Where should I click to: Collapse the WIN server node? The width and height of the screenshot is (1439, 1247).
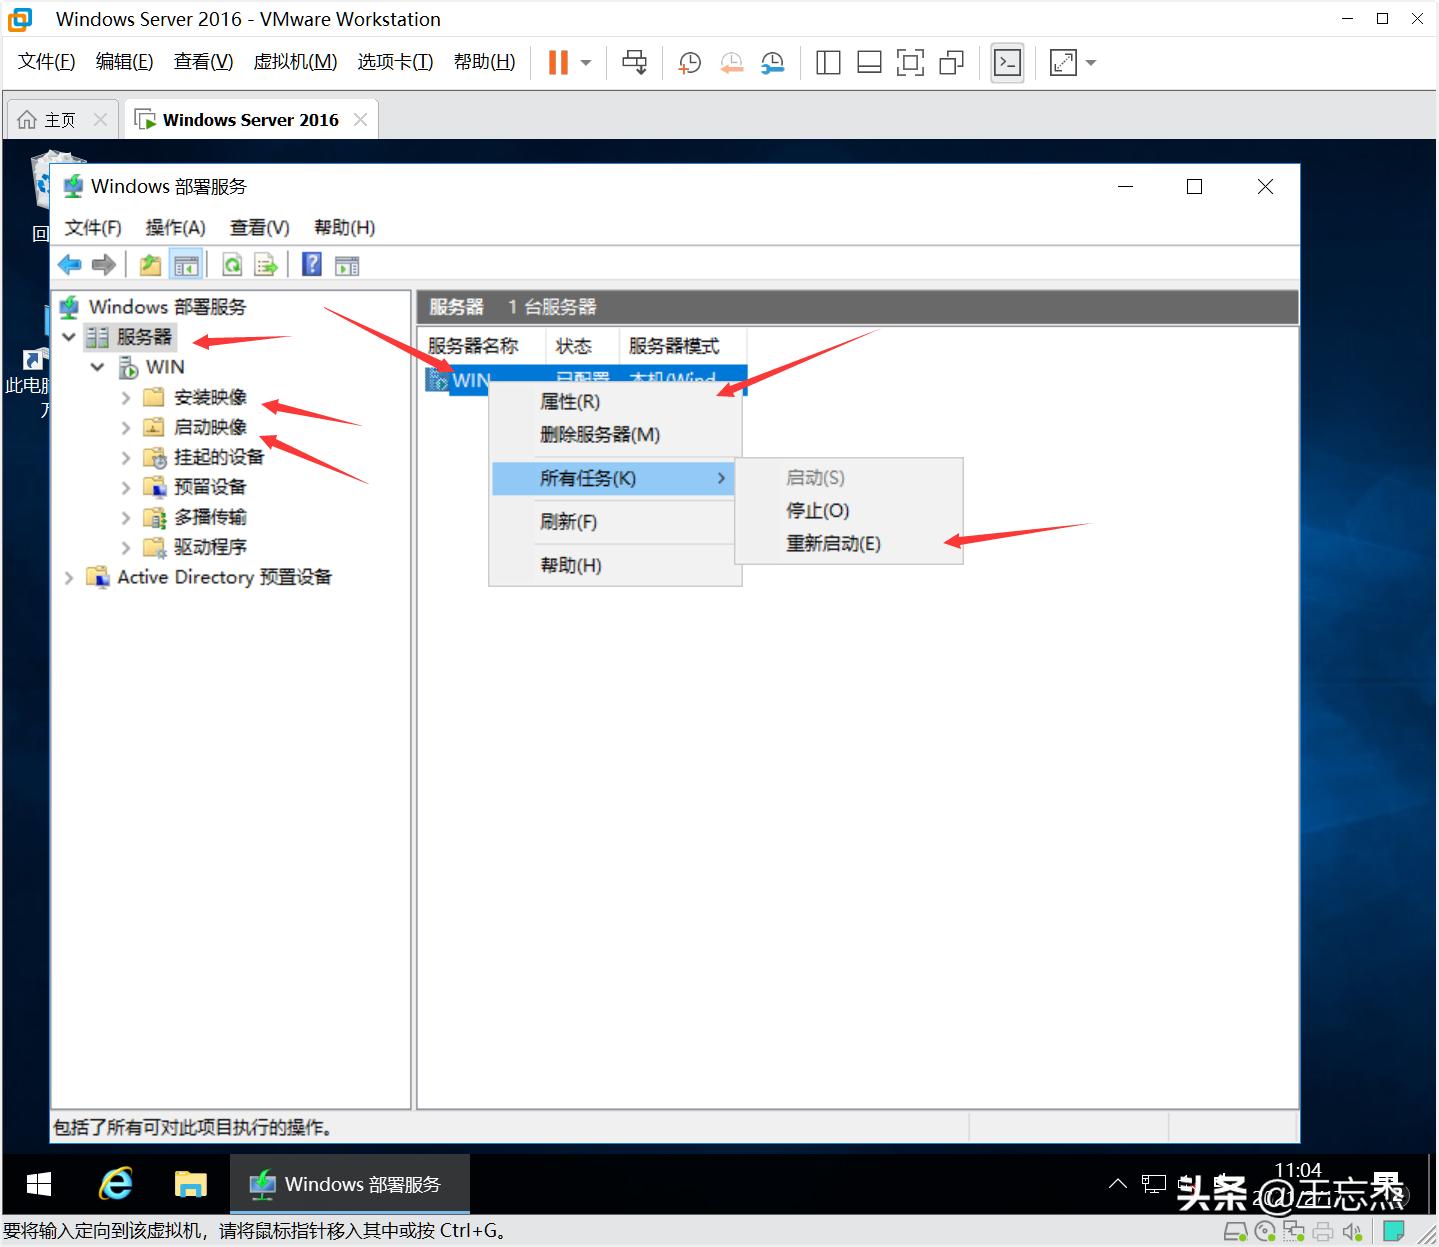pos(97,366)
